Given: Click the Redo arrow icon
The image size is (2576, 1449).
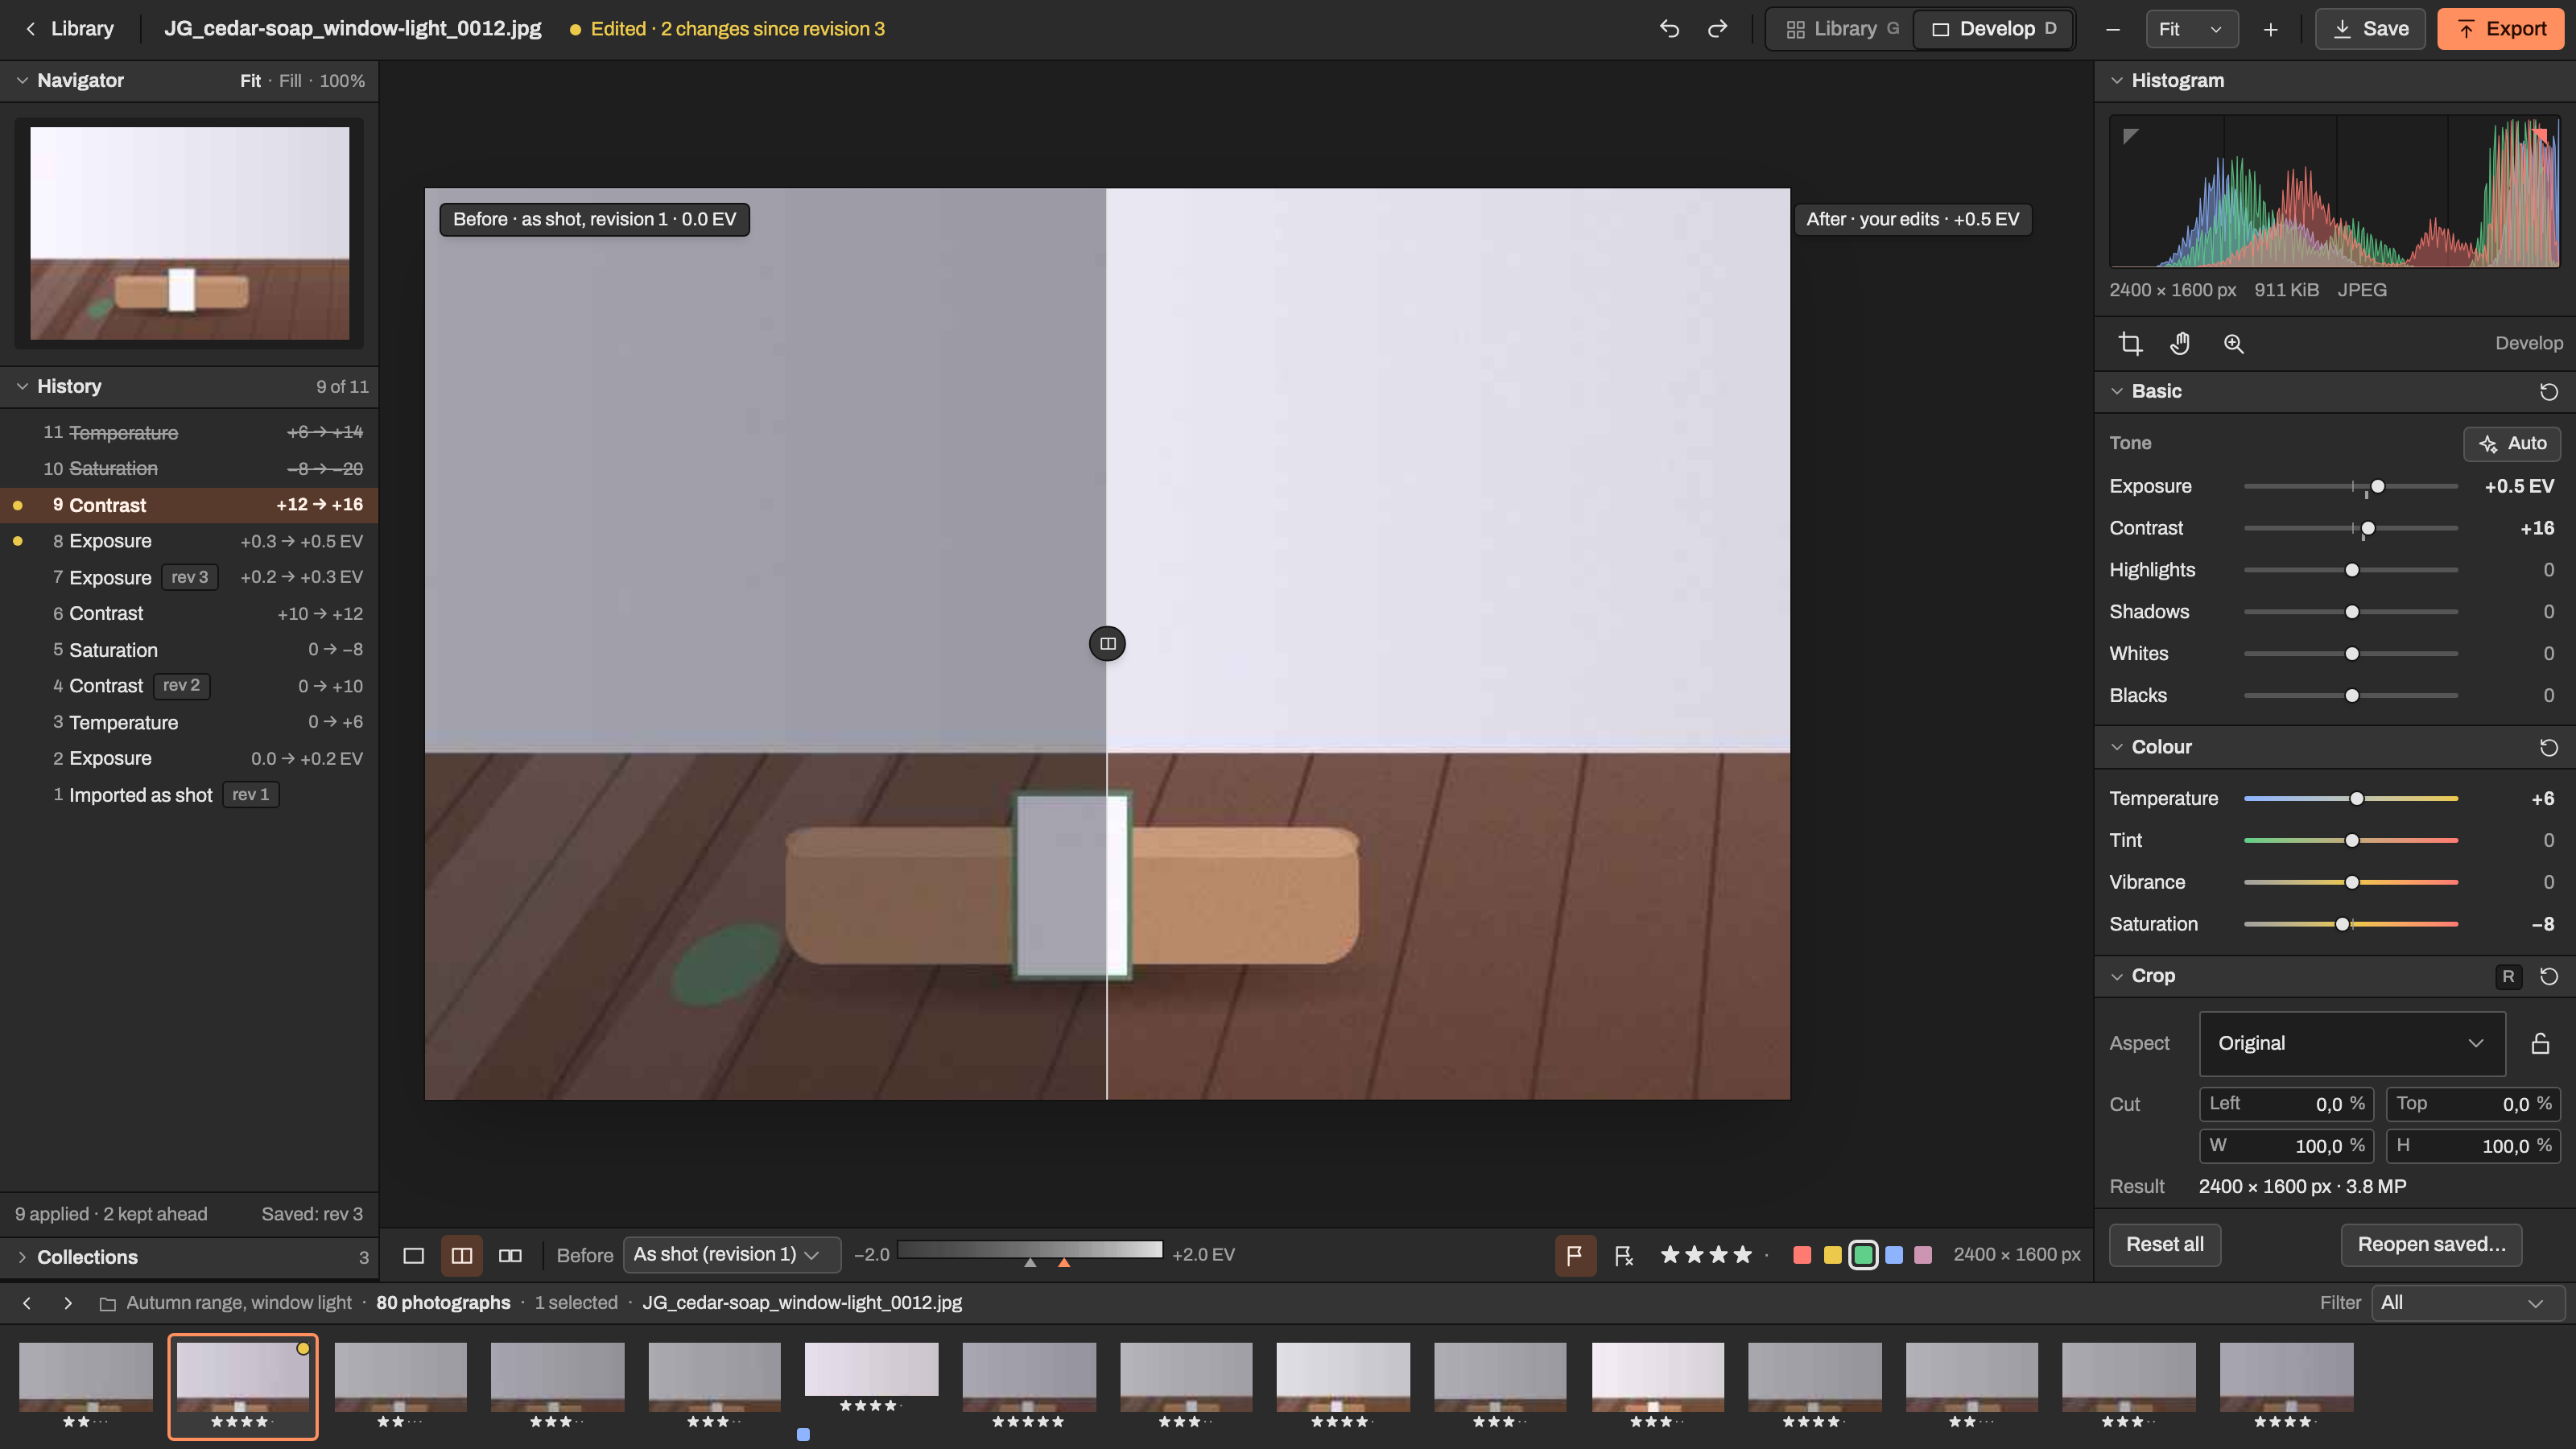Looking at the screenshot, I should pos(1717,29).
